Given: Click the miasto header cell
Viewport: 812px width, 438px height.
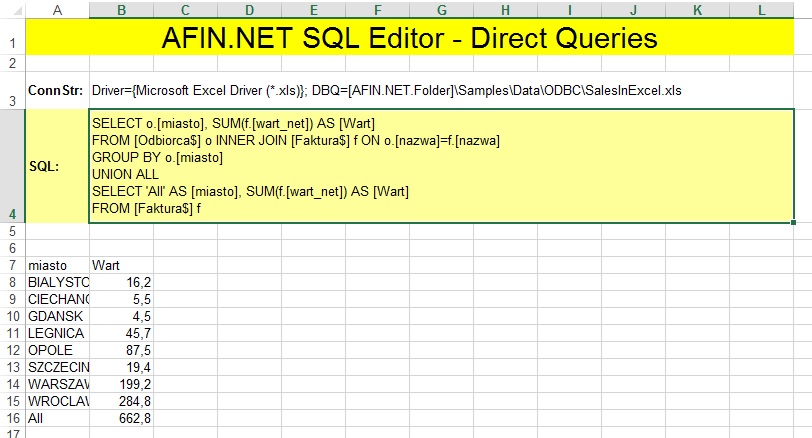Looking at the screenshot, I should tap(57, 265).
